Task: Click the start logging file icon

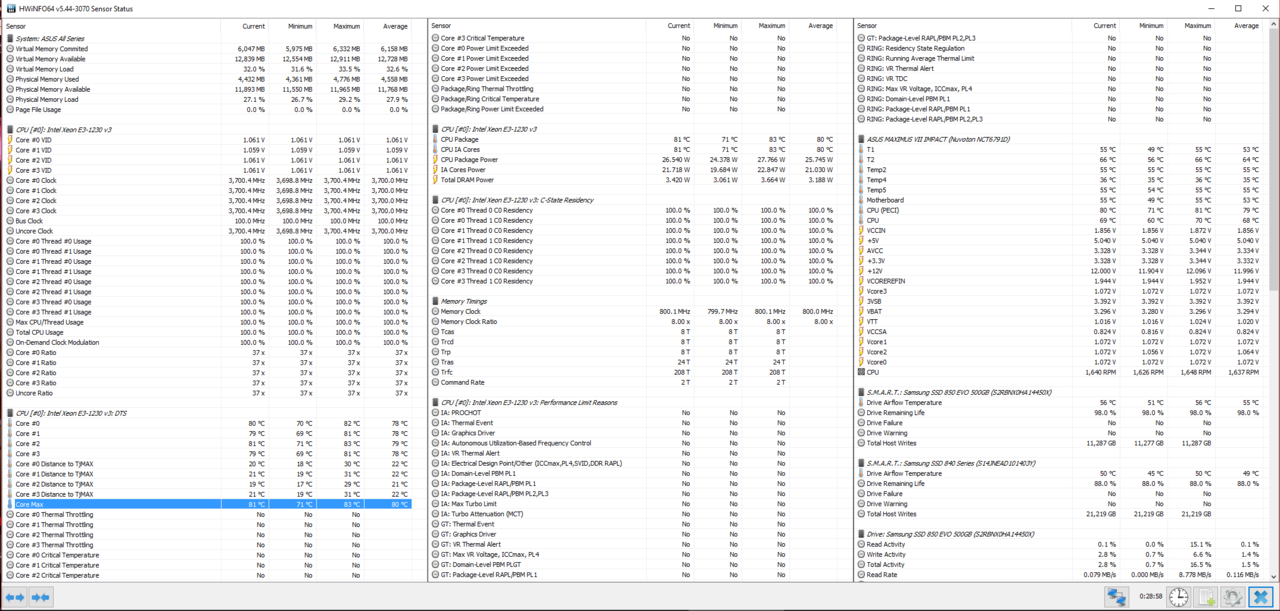Action: pyautogui.click(x=1207, y=597)
